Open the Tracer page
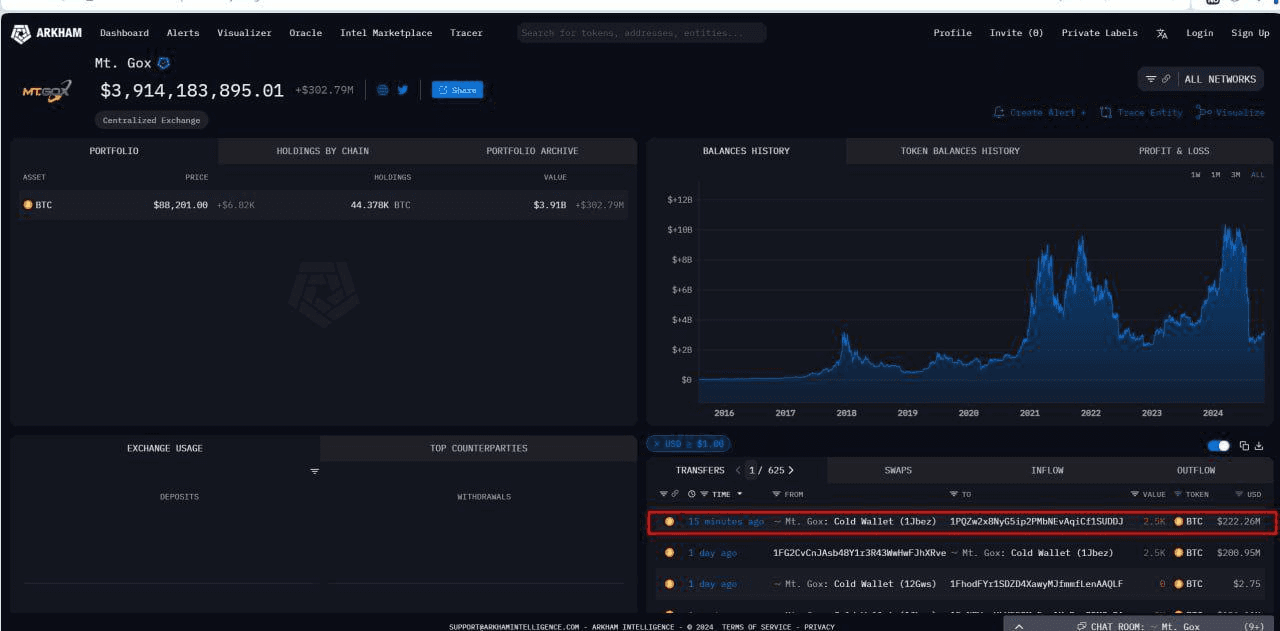This screenshot has height=631, width=1280. (x=466, y=33)
